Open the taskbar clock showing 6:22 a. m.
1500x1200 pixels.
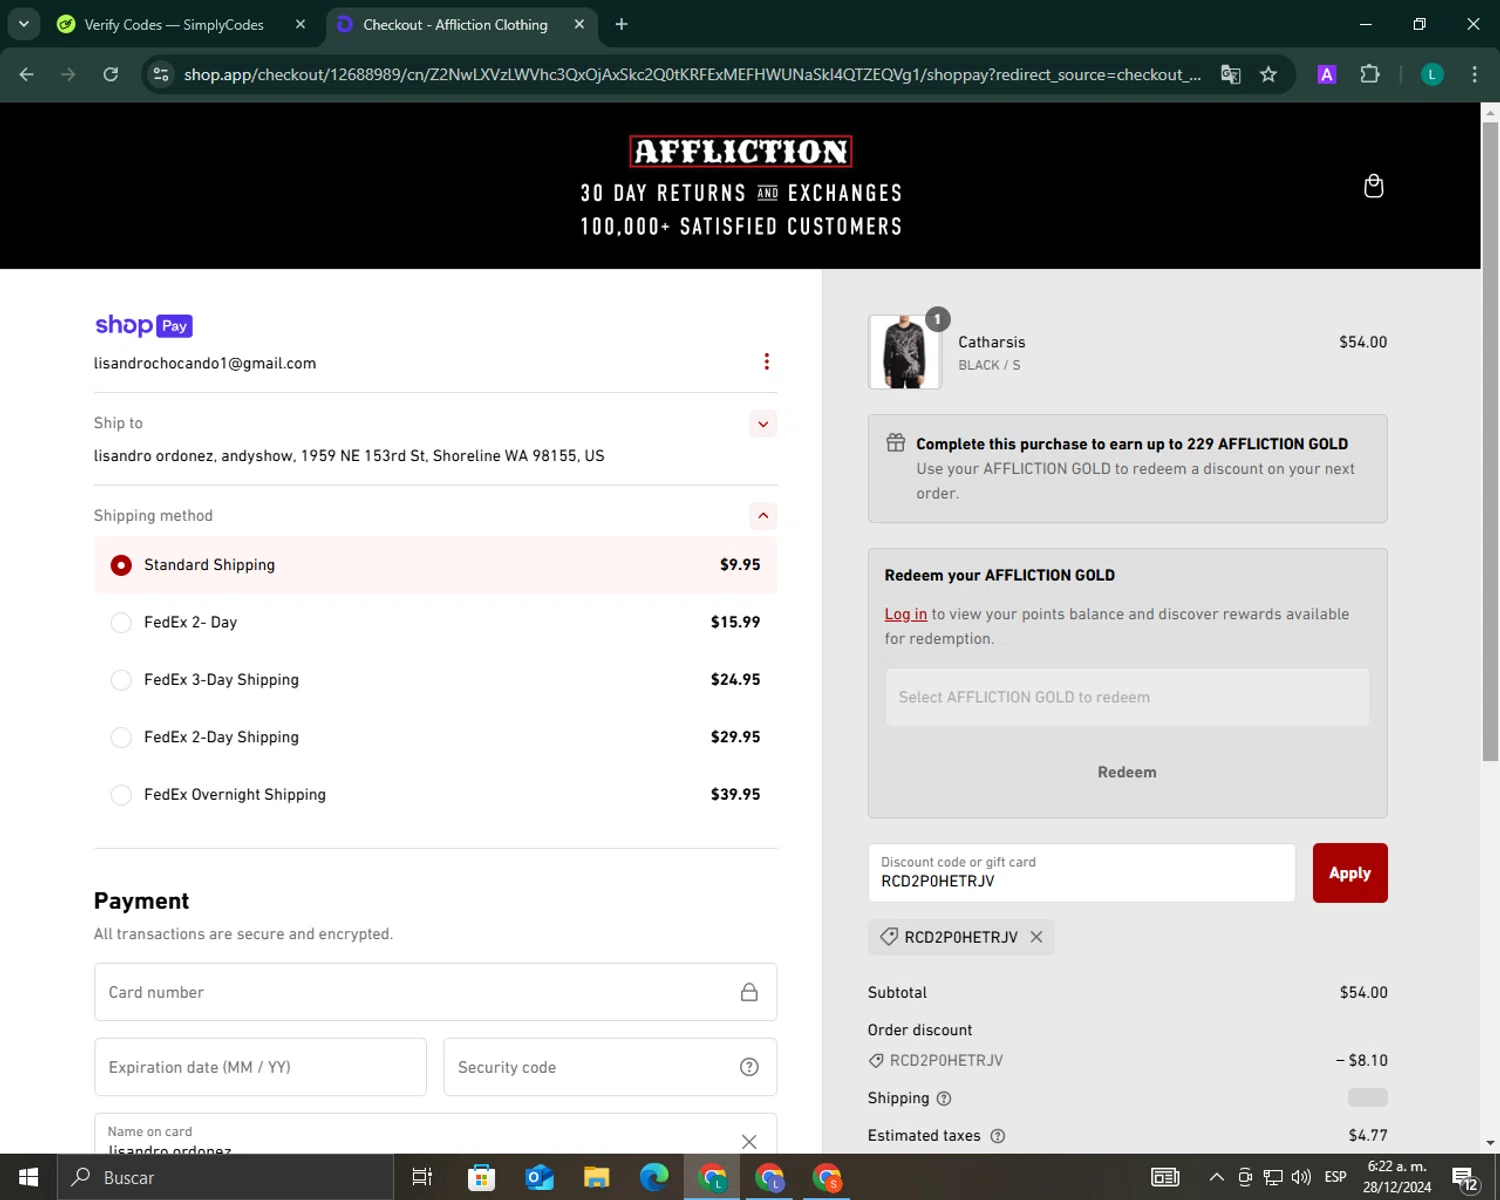coord(1397,1177)
